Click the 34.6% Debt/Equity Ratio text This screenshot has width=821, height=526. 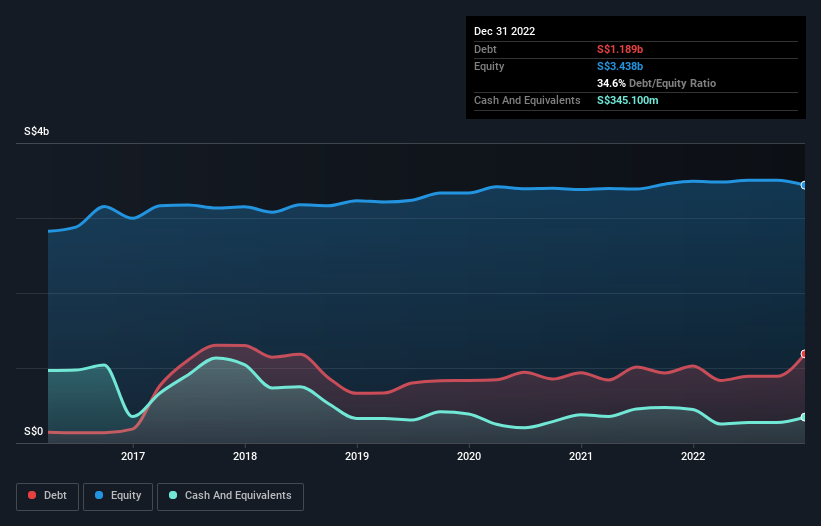(x=656, y=83)
